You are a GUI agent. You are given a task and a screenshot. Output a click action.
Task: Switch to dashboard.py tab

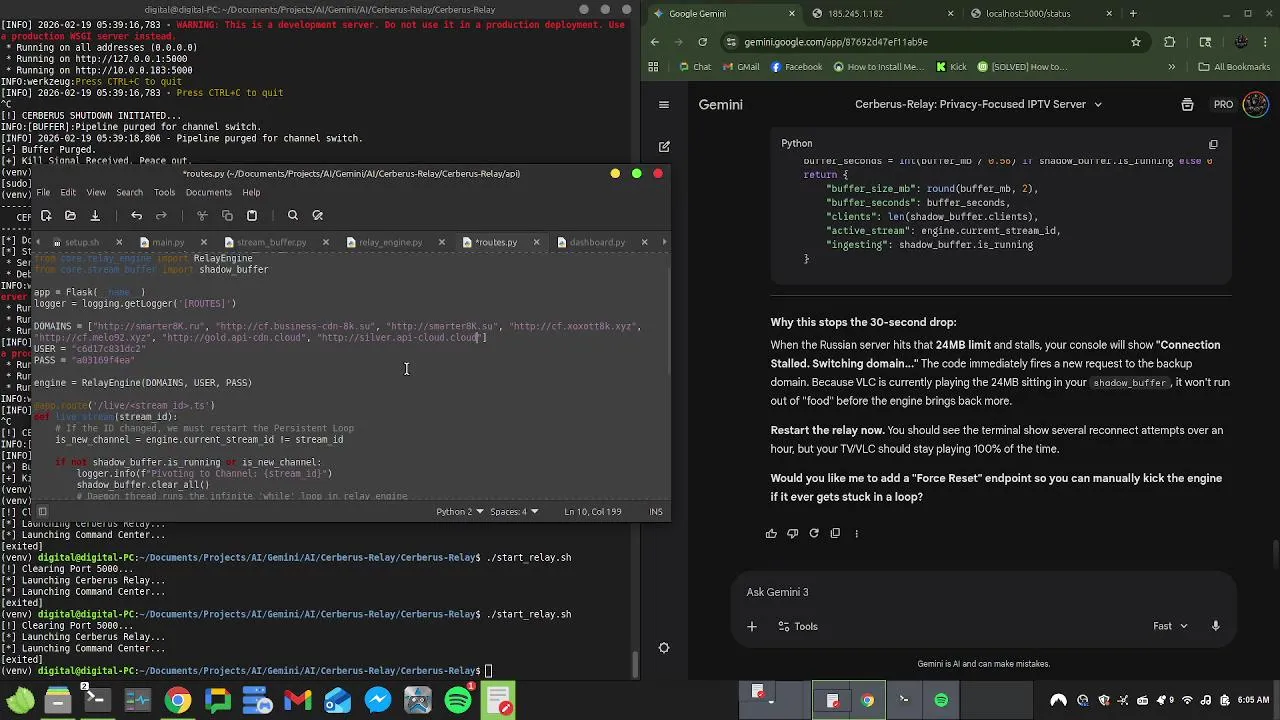[x=597, y=242]
